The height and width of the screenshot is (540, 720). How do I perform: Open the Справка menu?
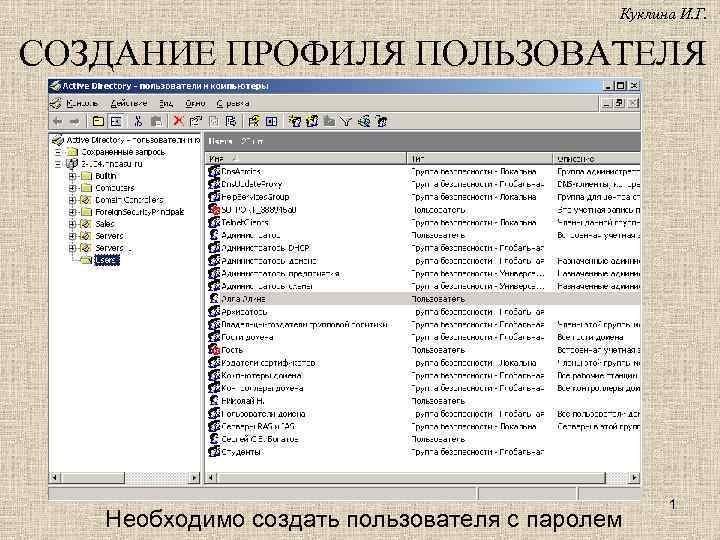tap(233, 104)
